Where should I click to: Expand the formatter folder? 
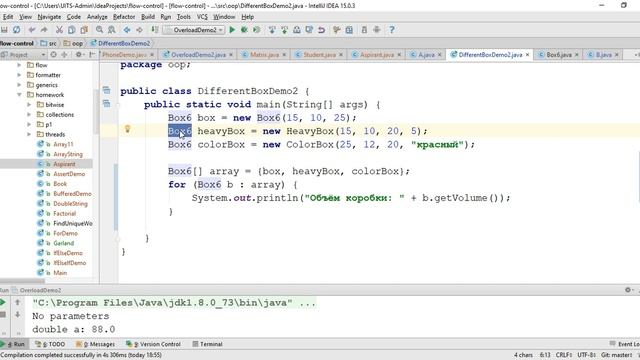pos(19,75)
